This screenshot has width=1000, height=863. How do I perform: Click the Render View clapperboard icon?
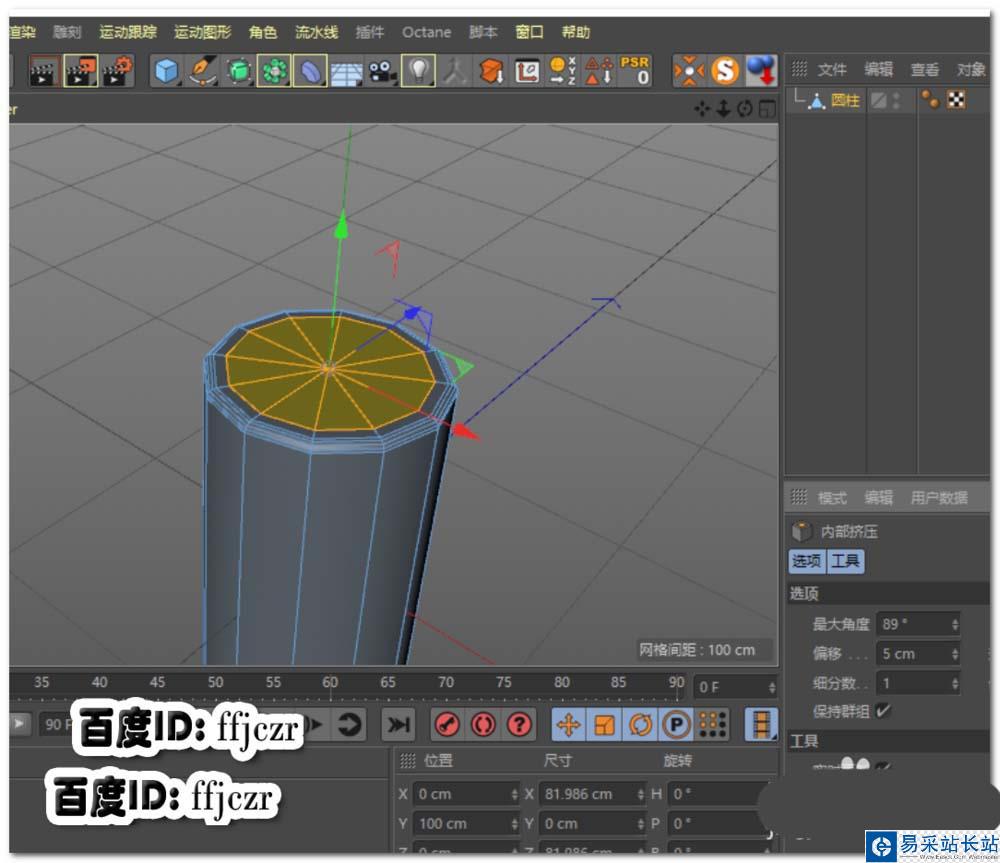click(x=44, y=71)
